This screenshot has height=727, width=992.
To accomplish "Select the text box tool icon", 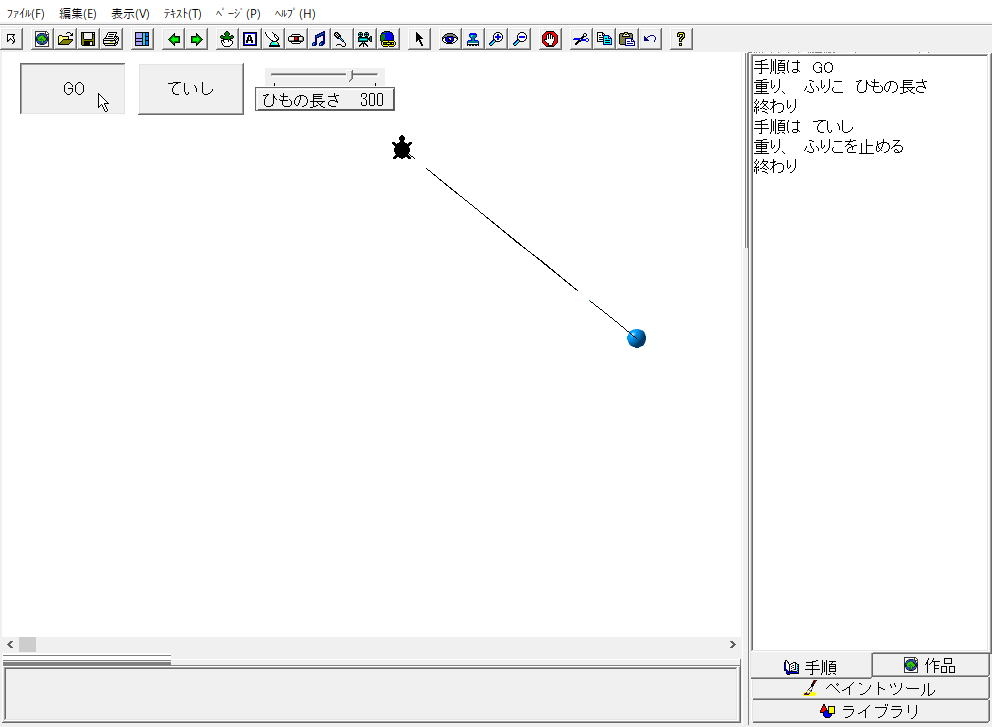I will point(250,39).
